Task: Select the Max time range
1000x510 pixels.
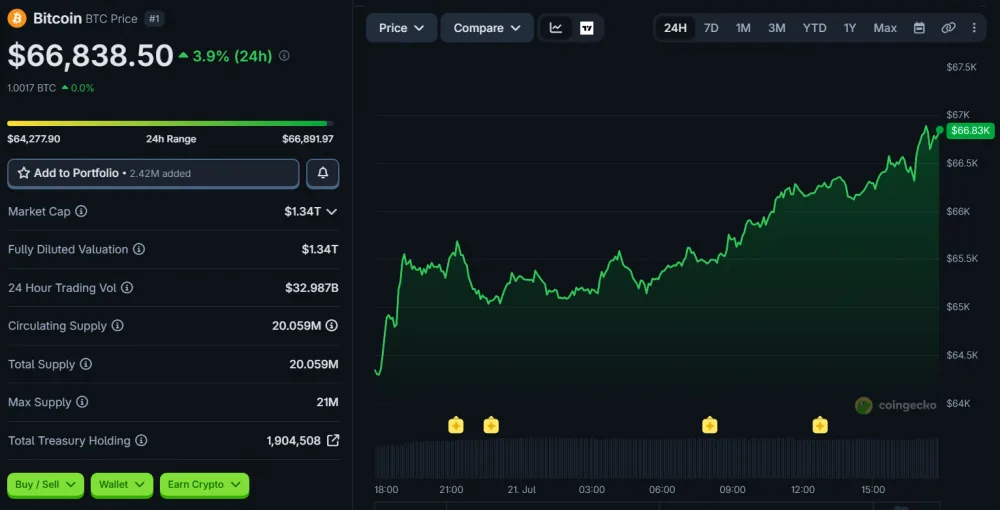Action: coord(885,28)
